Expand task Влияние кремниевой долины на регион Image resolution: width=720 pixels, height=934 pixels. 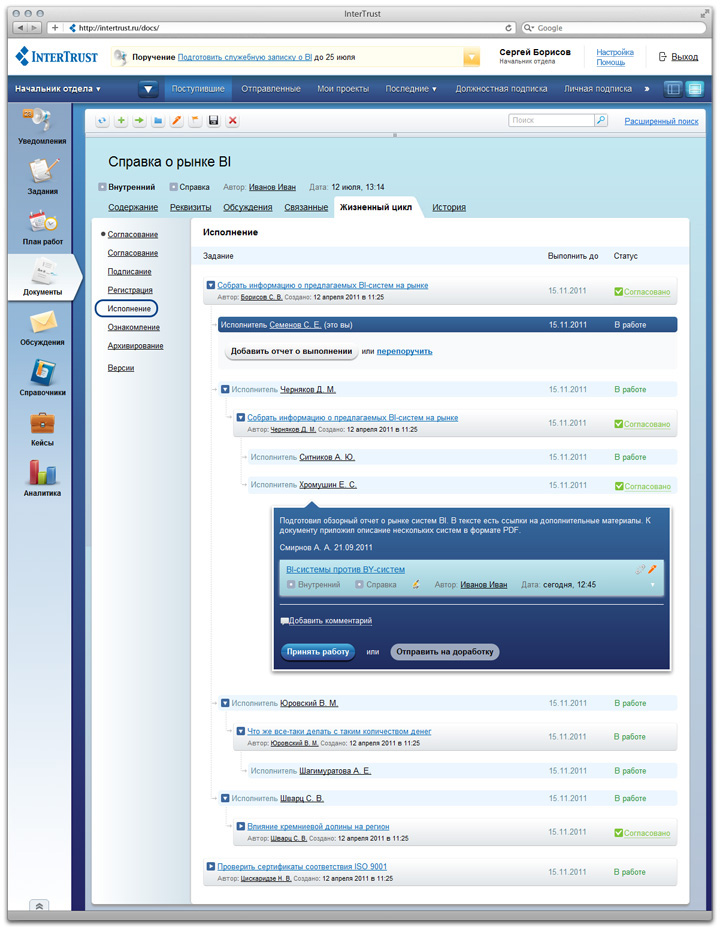pyautogui.click(x=241, y=826)
